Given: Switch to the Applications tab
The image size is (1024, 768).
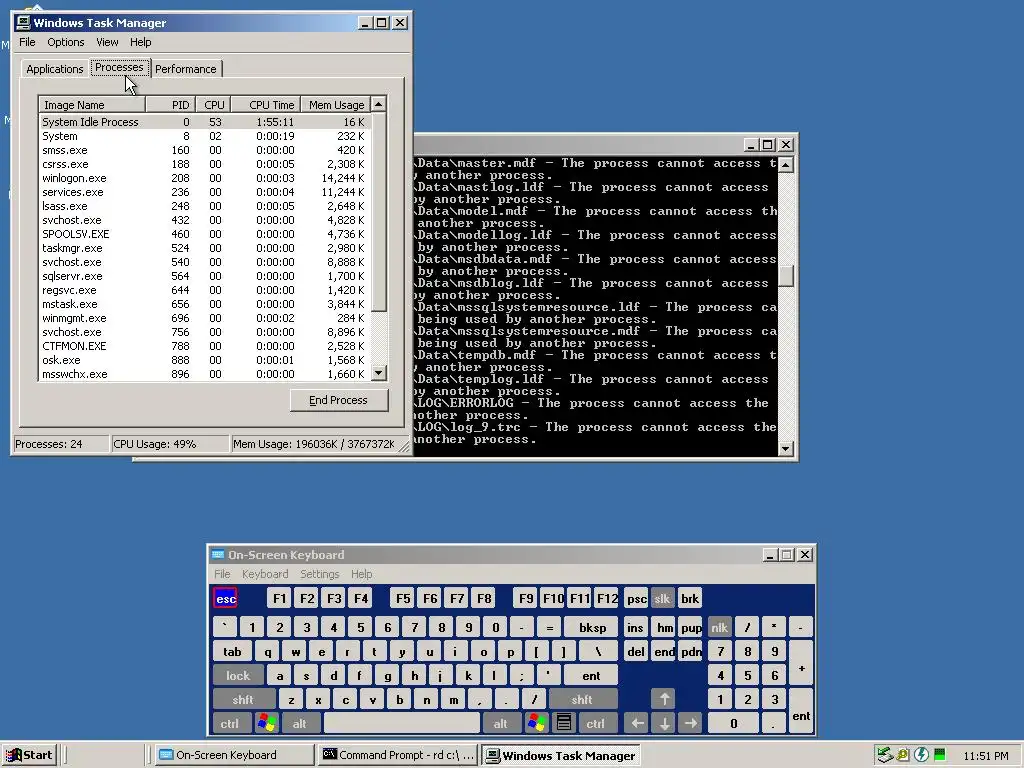Looking at the screenshot, I should point(55,69).
